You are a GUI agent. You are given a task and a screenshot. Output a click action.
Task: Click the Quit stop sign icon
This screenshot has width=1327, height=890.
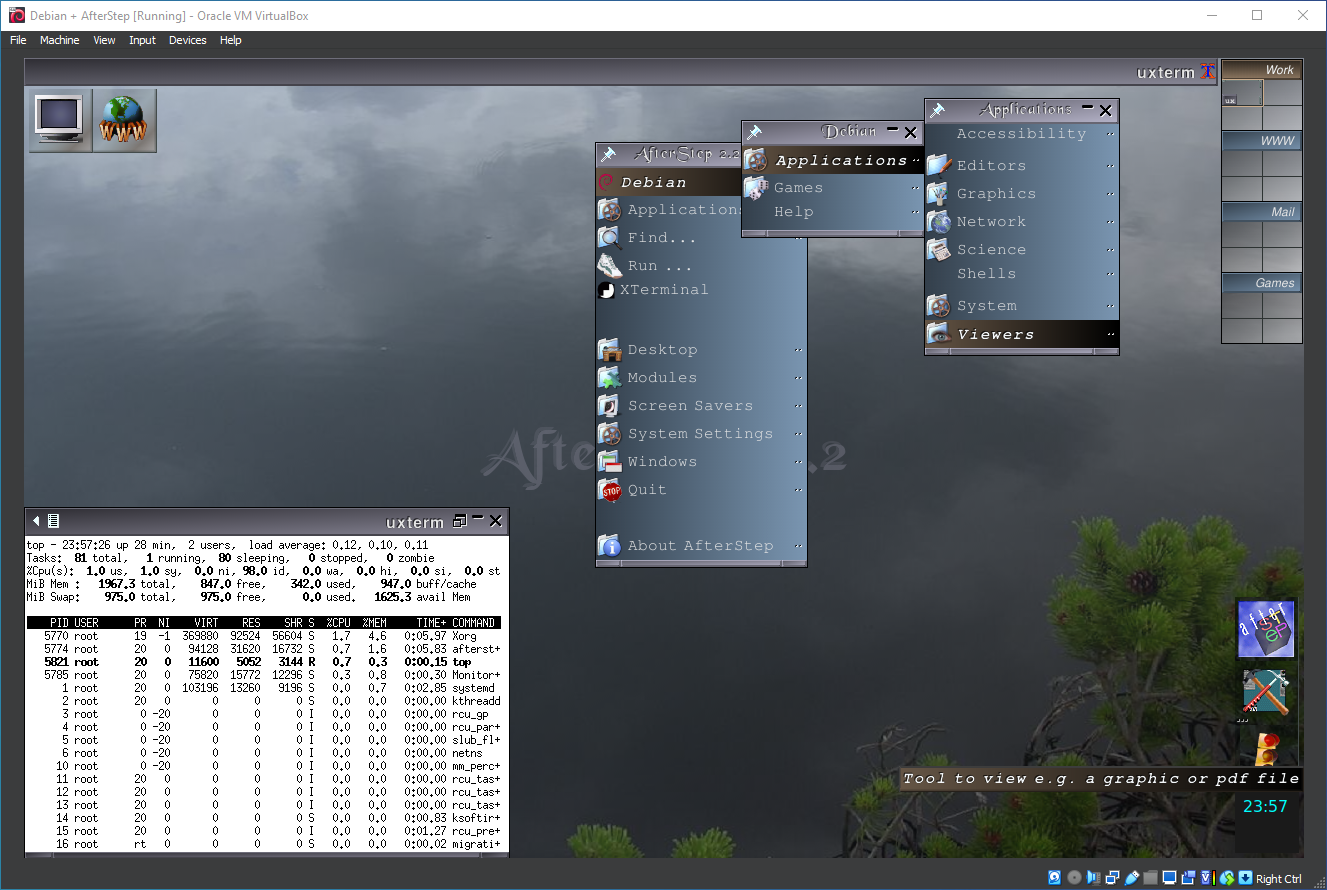609,490
